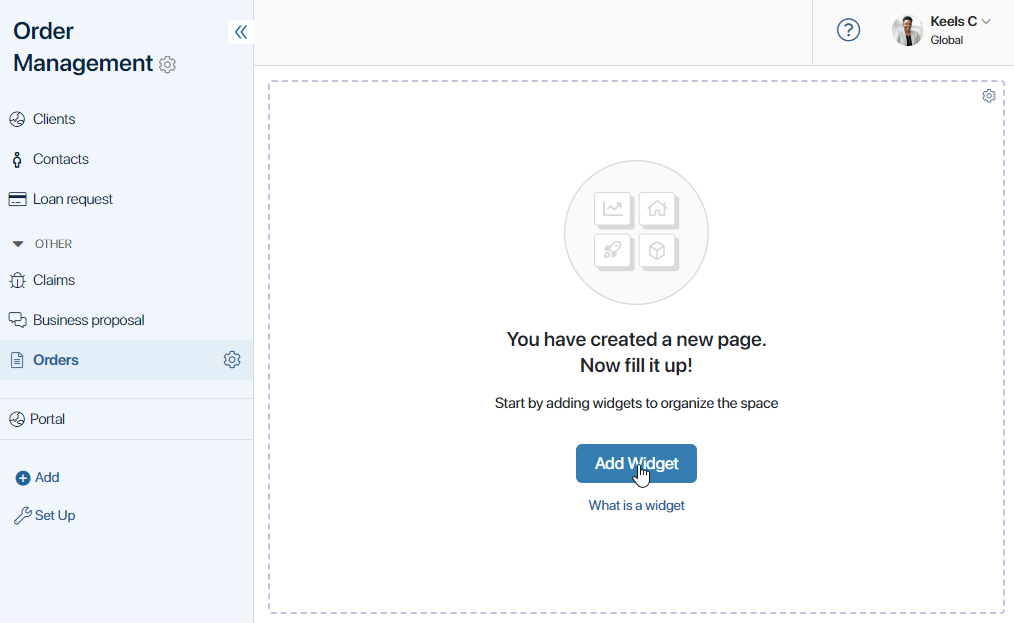Screen dimensions: 1014x623
Task: Open the Contacts section
Action: coord(61,159)
